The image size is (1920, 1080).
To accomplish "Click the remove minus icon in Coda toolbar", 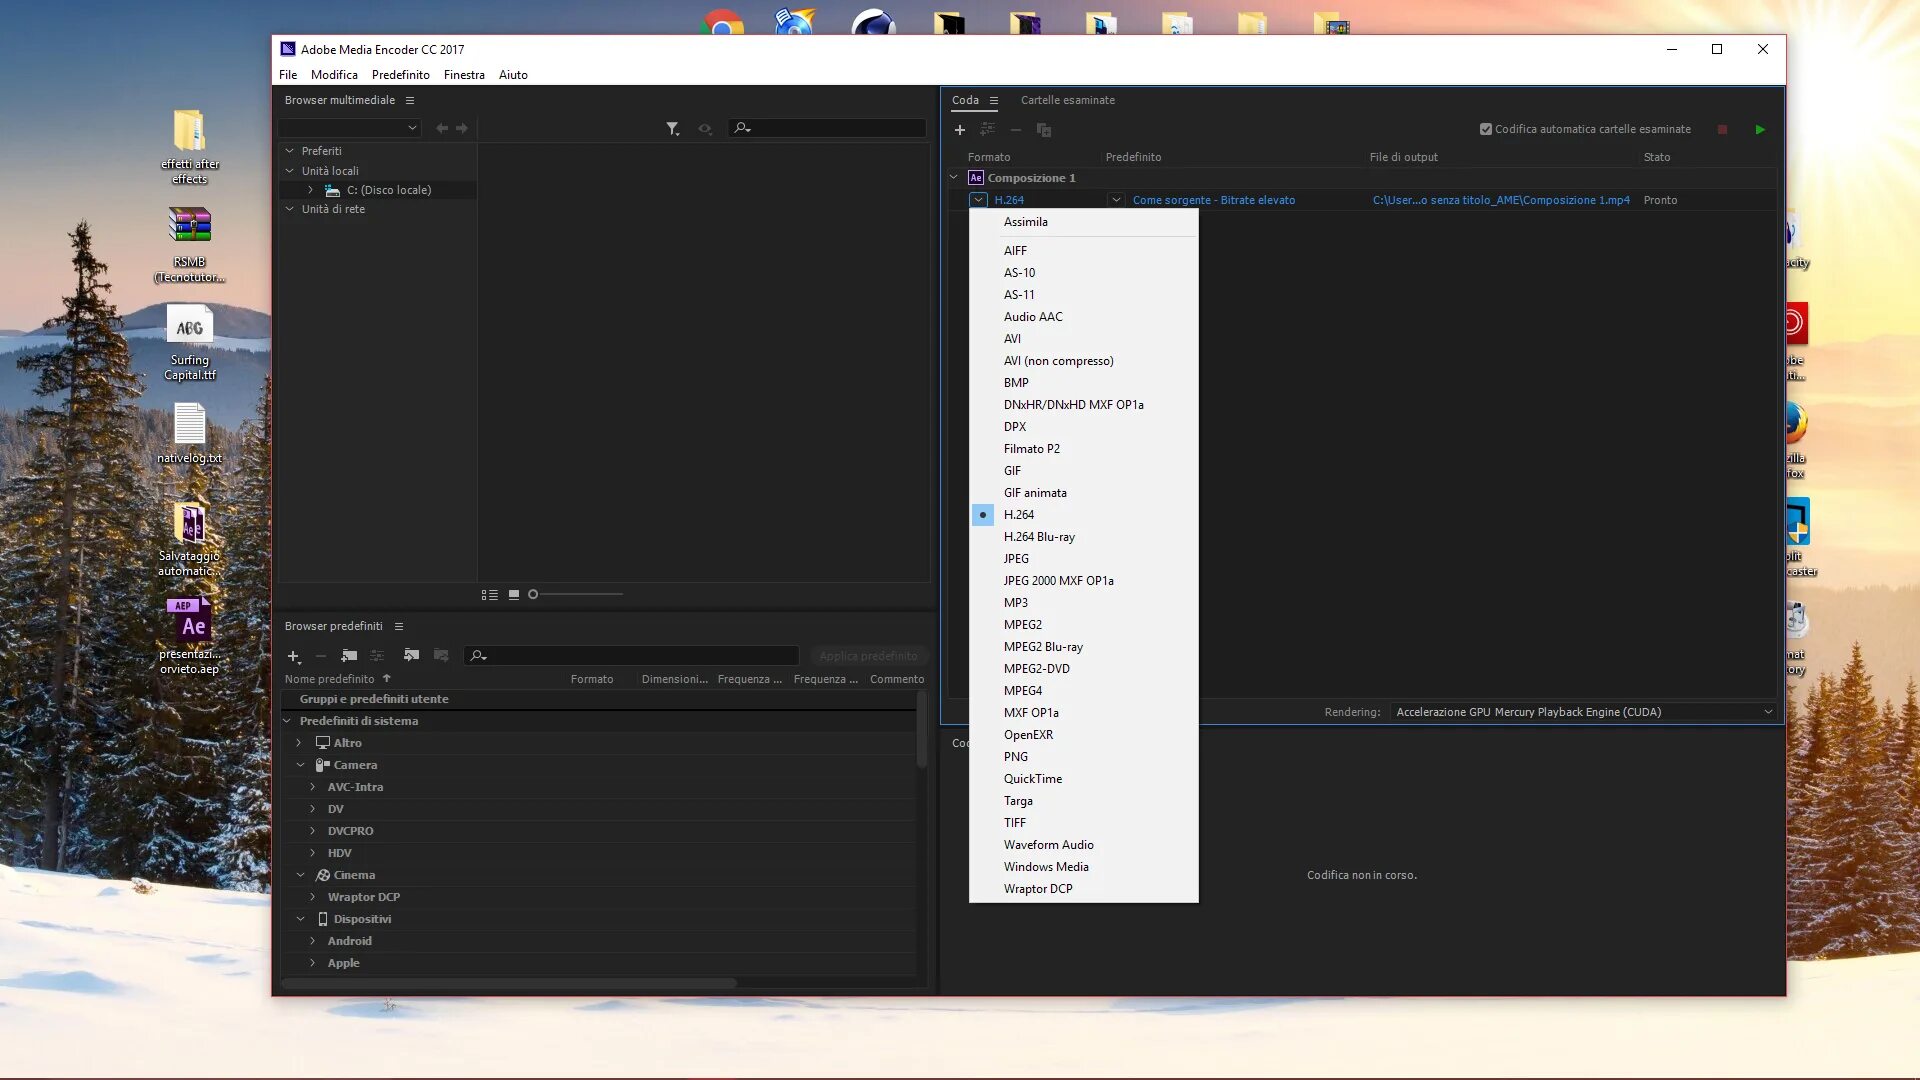I will 1015,130.
